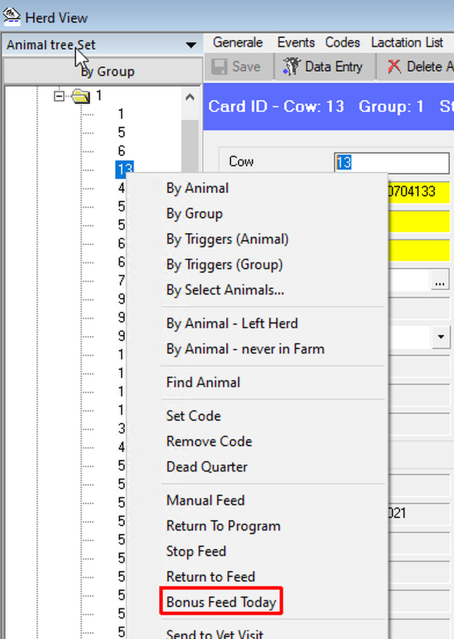Choose Dead Quarter option
454x639 pixels.
pyautogui.click(x=207, y=467)
